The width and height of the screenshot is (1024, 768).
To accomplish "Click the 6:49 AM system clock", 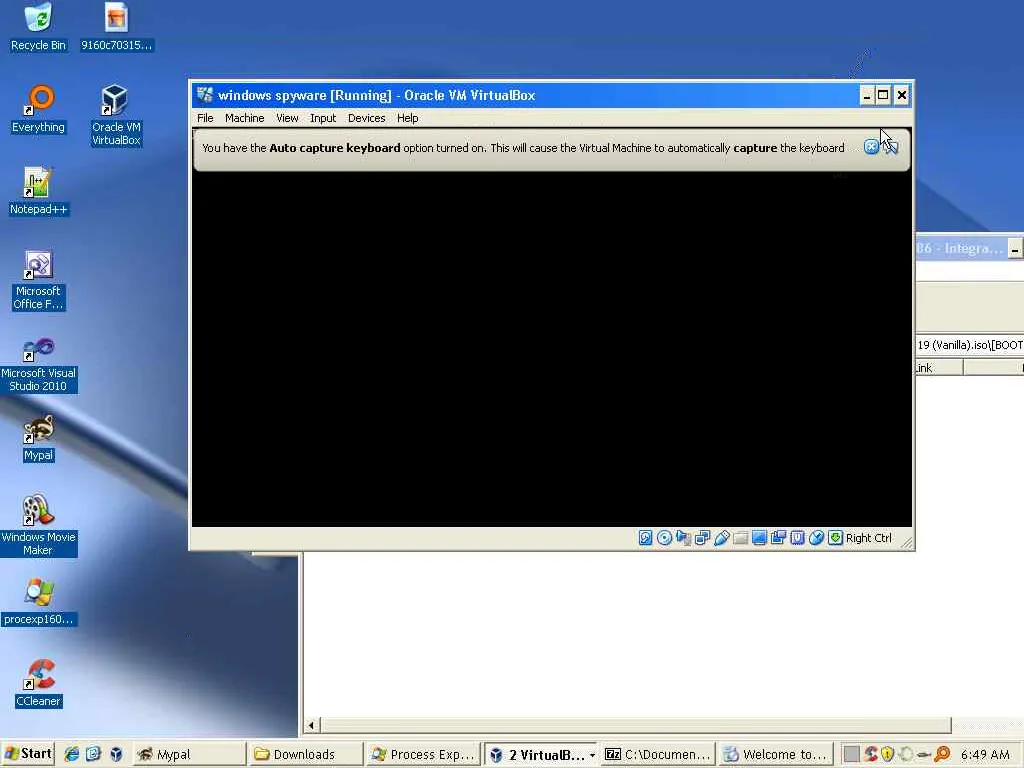I will (x=985, y=754).
